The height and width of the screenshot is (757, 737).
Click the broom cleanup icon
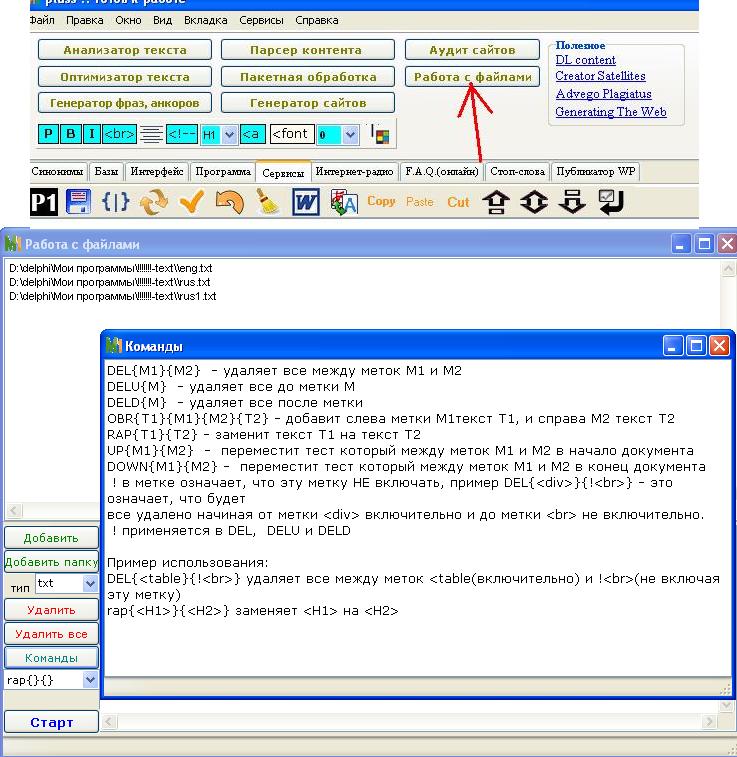click(x=267, y=202)
